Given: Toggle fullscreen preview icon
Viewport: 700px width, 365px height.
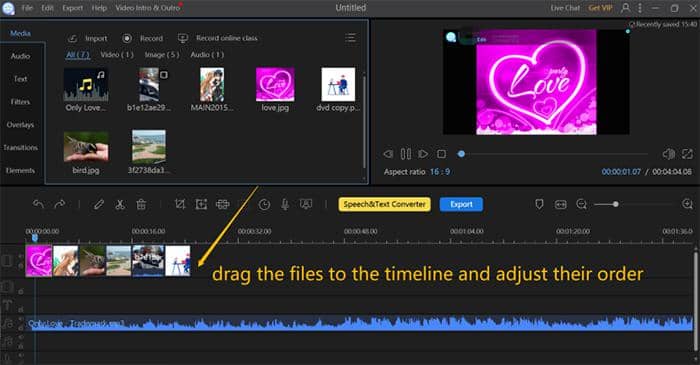Looking at the screenshot, I should (x=687, y=154).
